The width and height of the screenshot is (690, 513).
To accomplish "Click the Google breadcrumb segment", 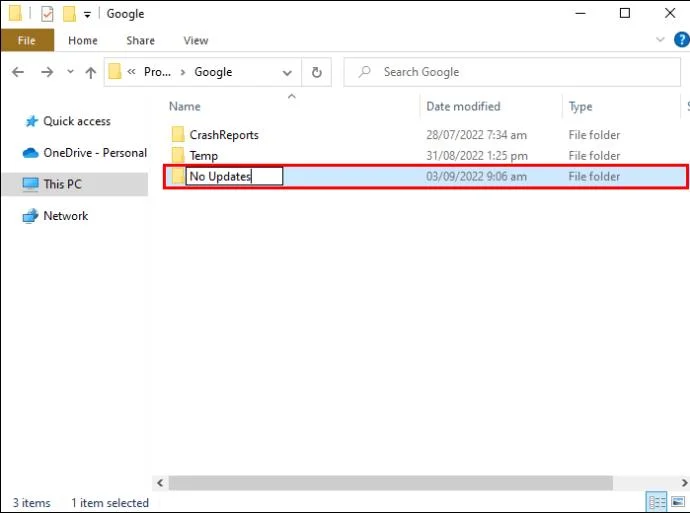I will 213,72.
